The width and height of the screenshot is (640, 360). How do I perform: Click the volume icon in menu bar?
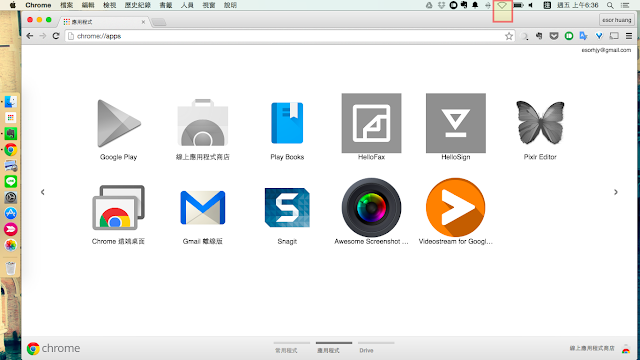pos(531,5)
